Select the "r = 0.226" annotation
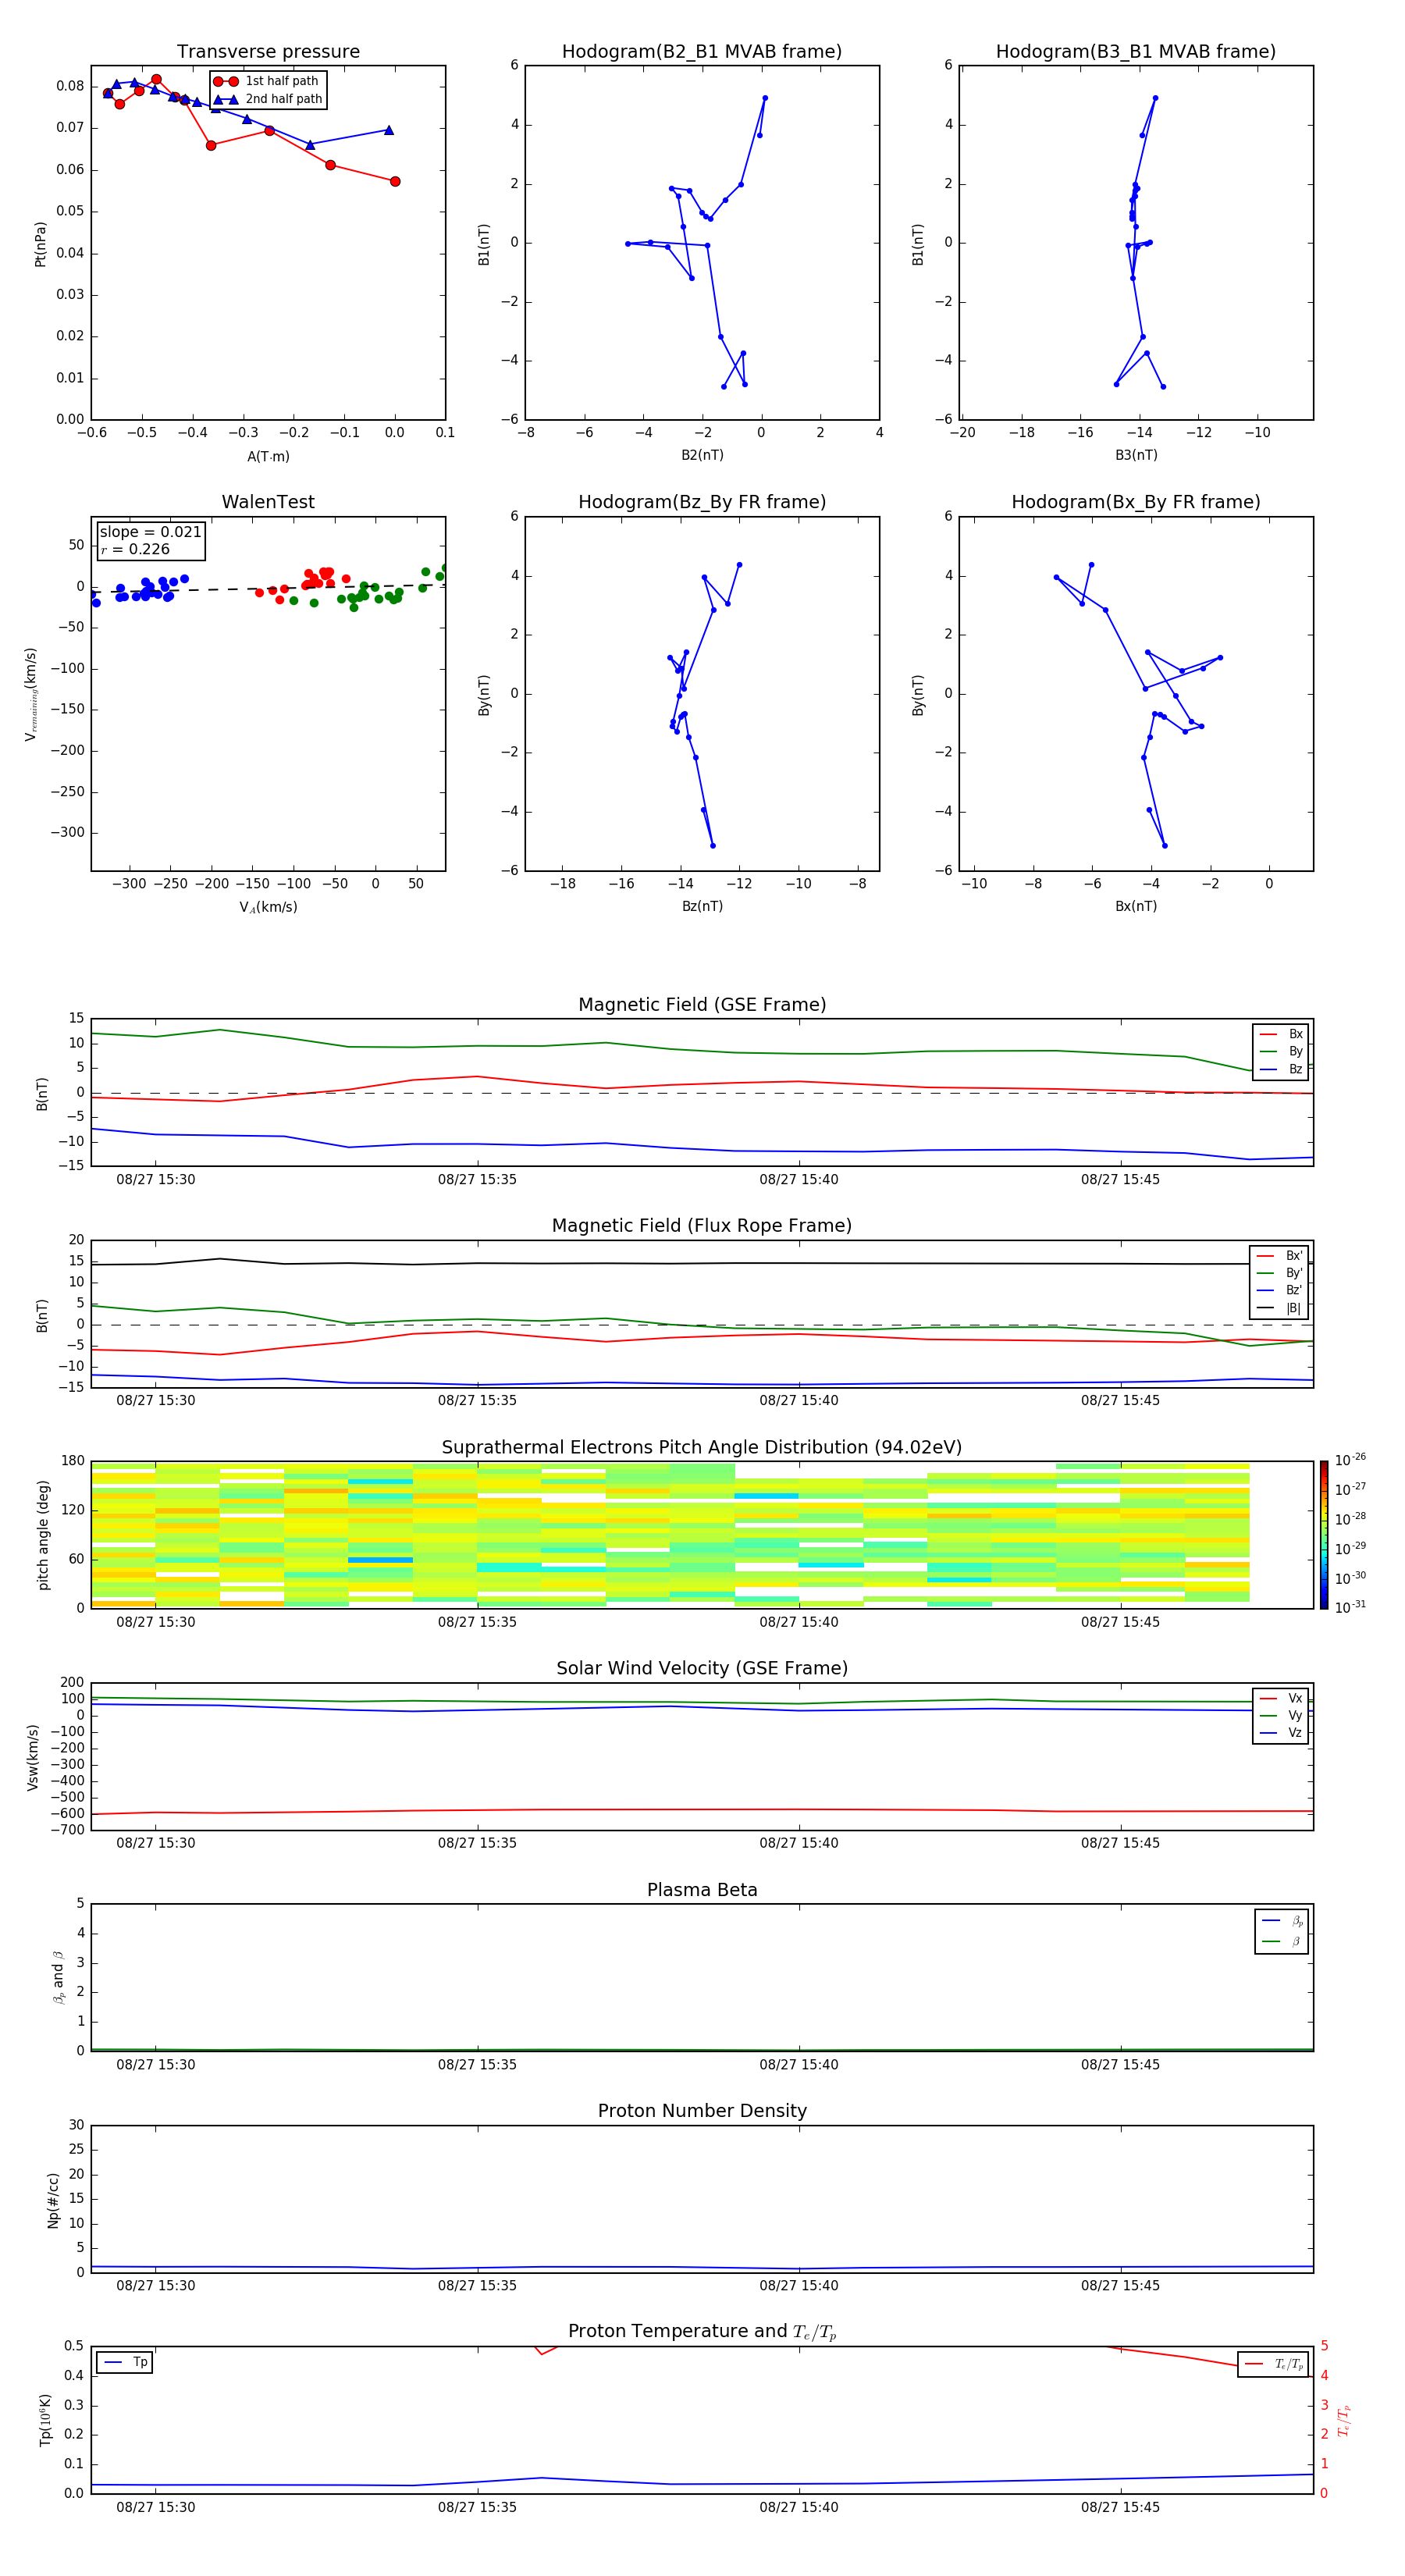Screen dimensions: 1405x2576 (x=135, y=549)
